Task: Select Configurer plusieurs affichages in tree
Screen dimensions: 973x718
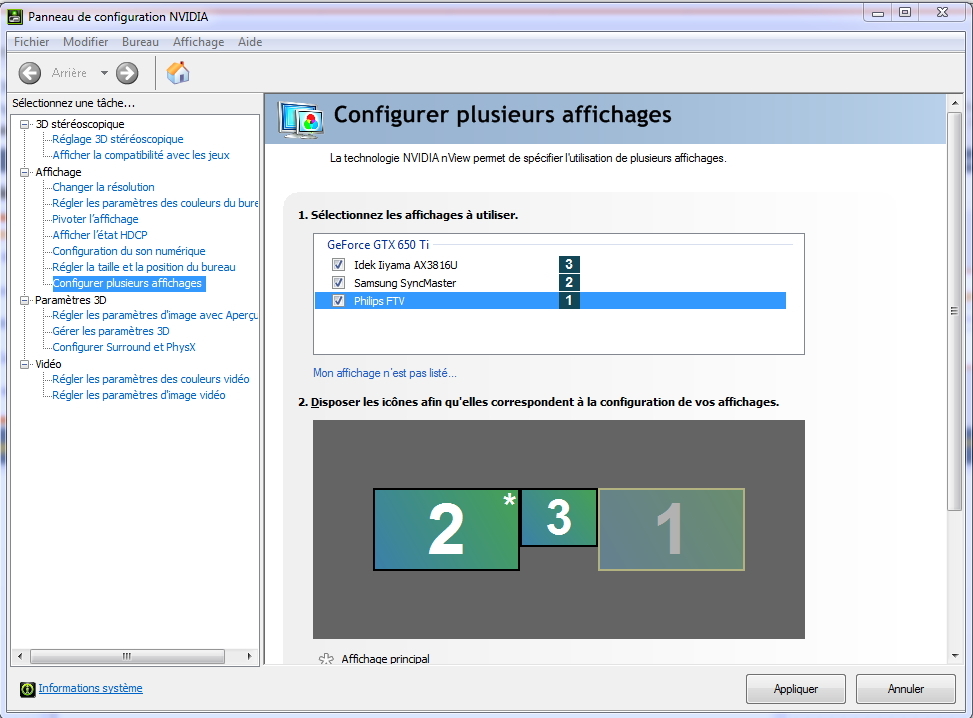Action: (127, 283)
